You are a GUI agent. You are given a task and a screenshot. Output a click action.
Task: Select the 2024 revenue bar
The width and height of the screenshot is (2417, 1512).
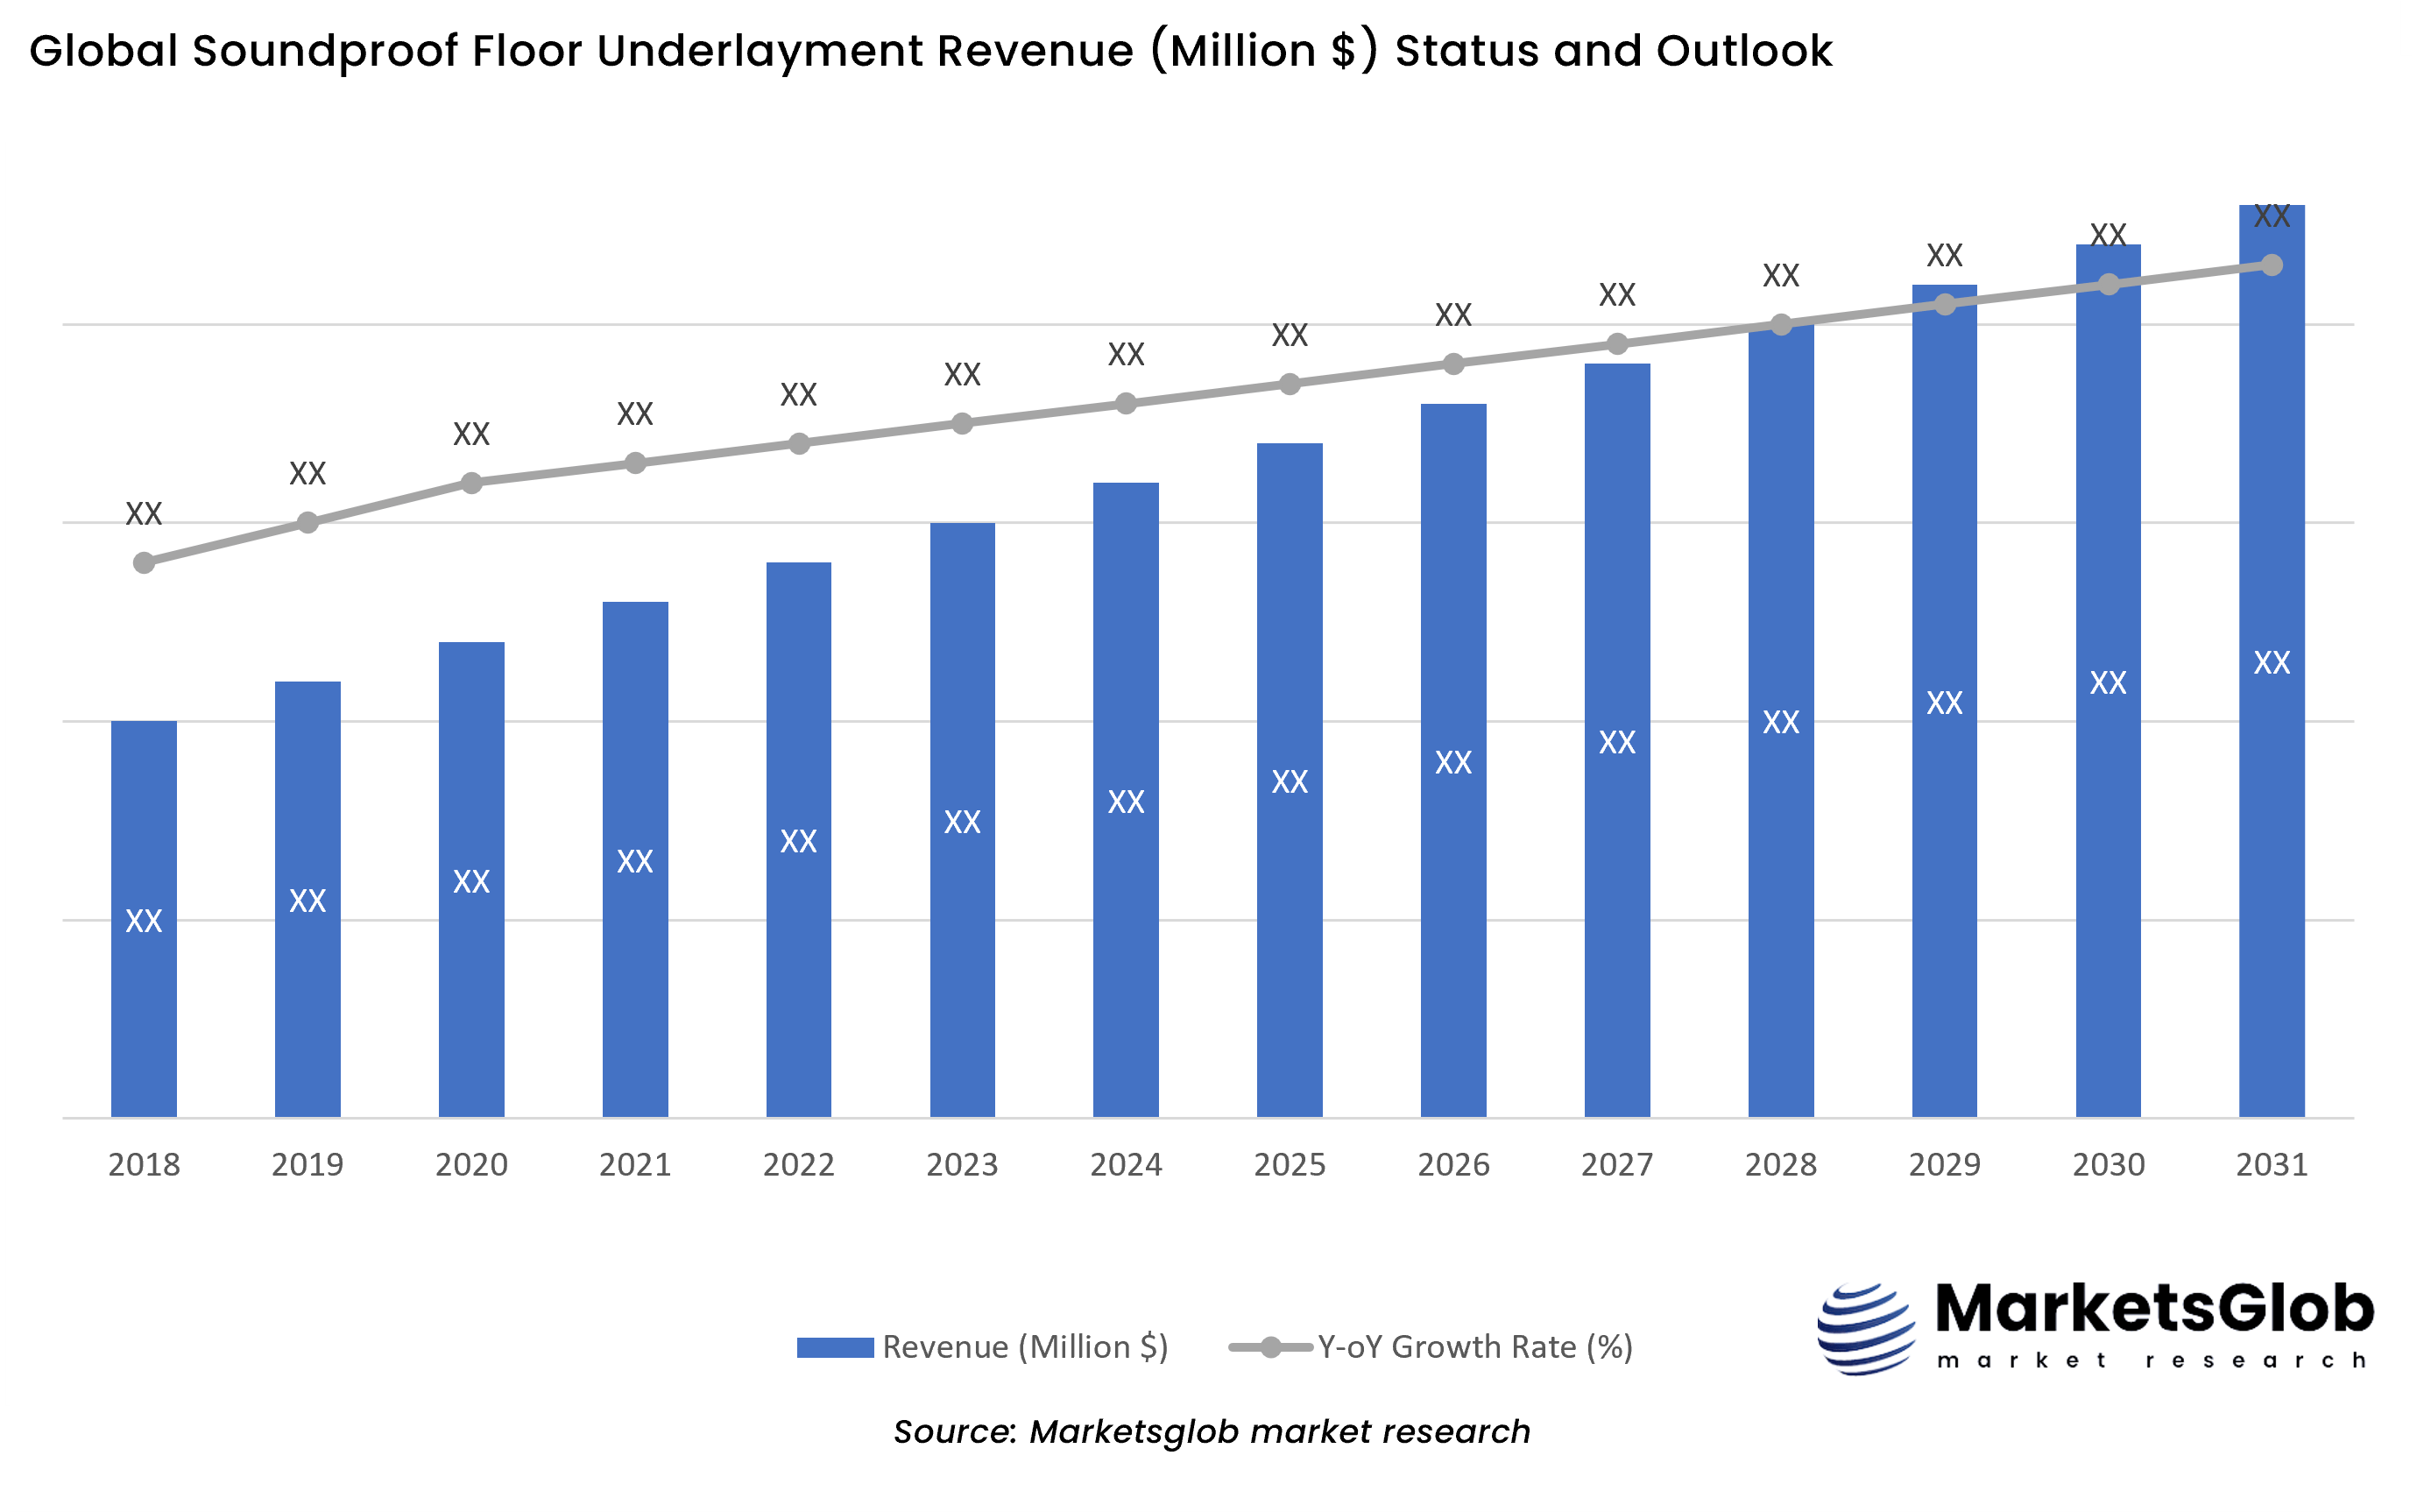(1126, 800)
